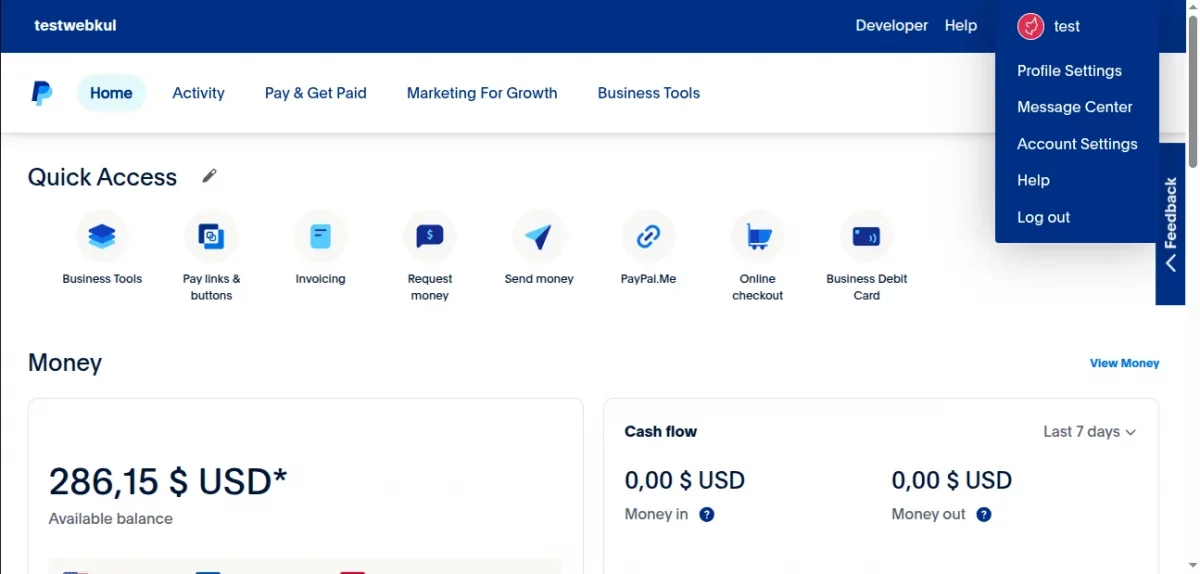Click the PayPal logo icon
The width and height of the screenshot is (1200, 574).
coord(42,93)
